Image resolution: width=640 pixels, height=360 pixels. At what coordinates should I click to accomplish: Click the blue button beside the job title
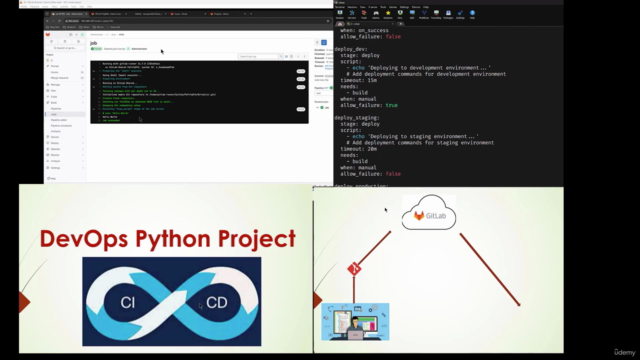click(x=324, y=42)
